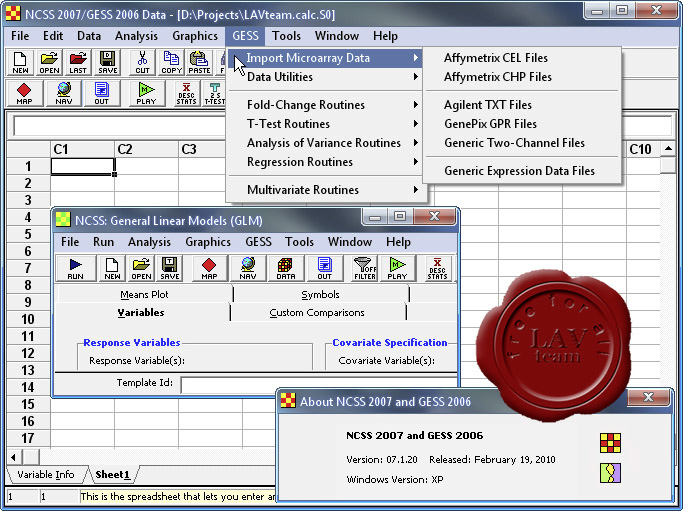Expand the Data Utilities submenu
The width and height of the screenshot is (683, 511).
tap(325, 77)
